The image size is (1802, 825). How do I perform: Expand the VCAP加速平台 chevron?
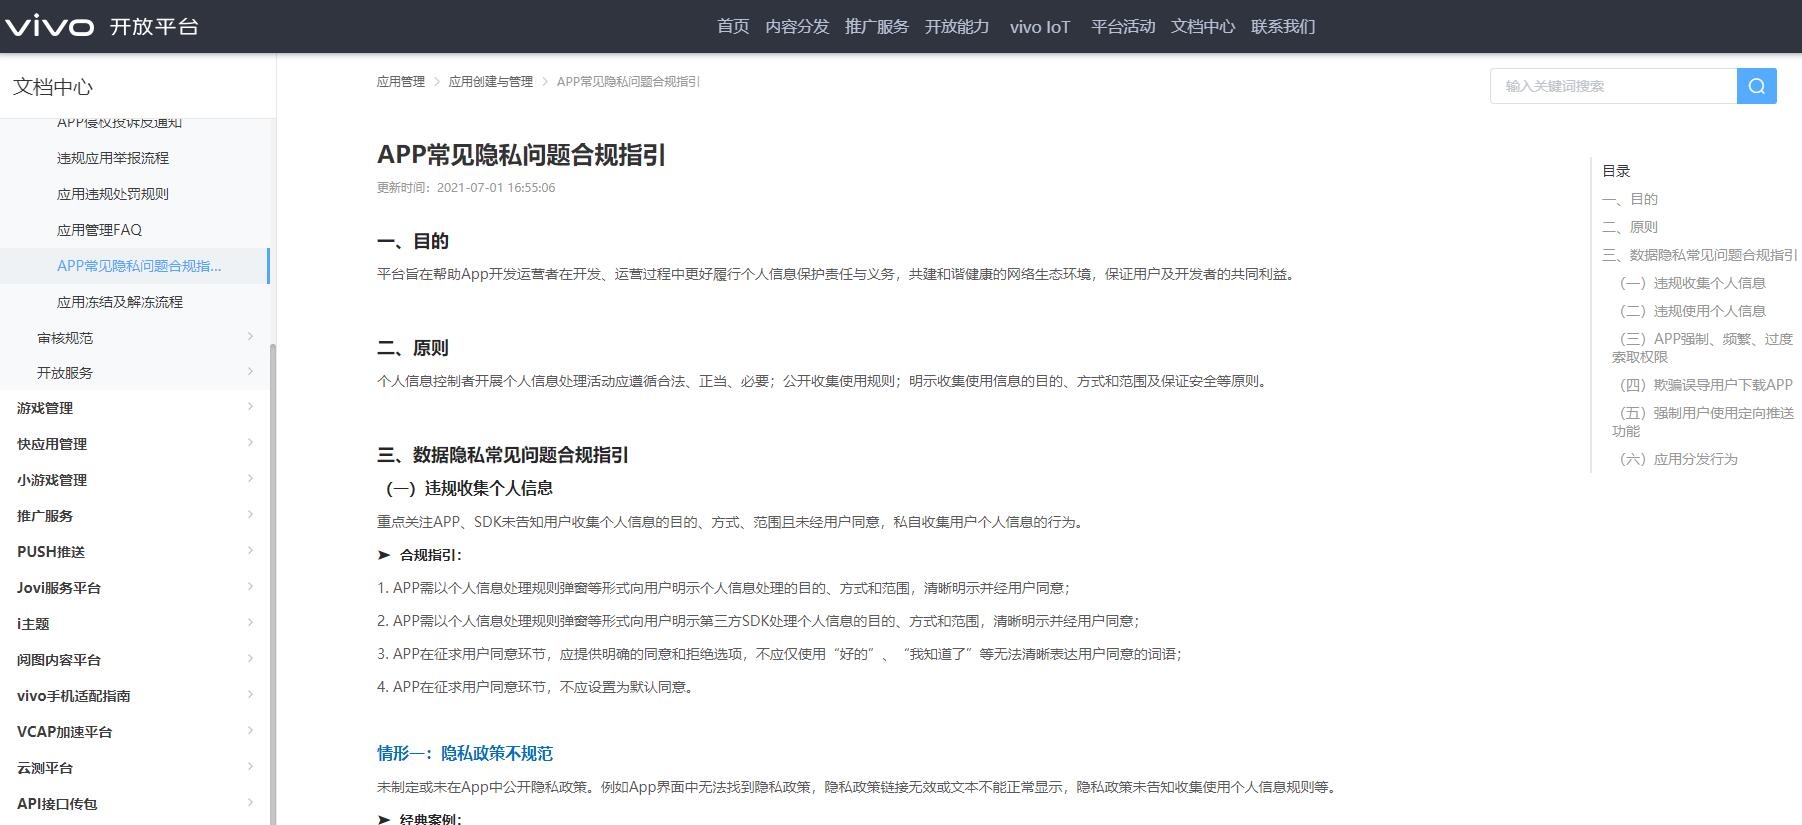tap(250, 731)
